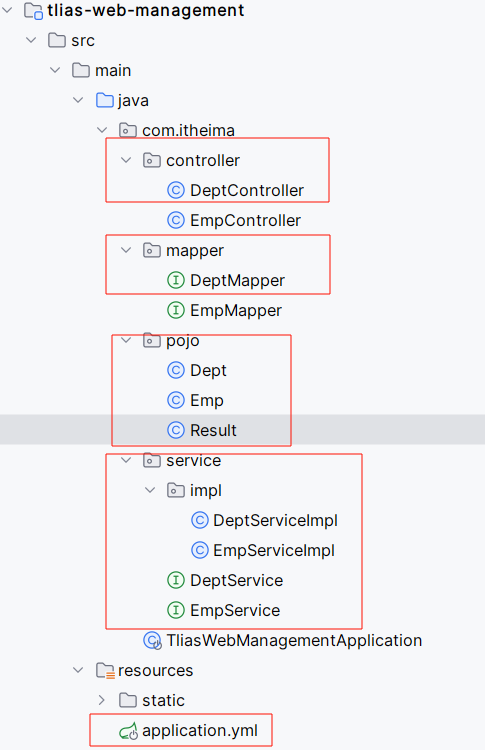The image size is (485, 750).
Task: Click the TliasWebManagementApplication run class icon
Action: [152, 640]
